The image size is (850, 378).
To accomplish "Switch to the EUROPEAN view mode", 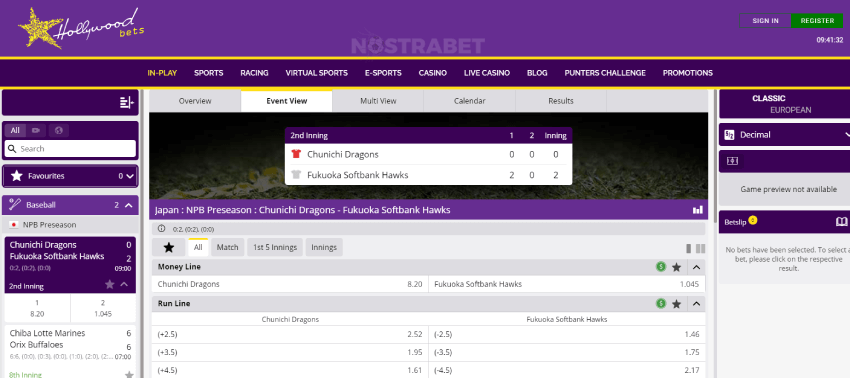I will click(x=790, y=110).
